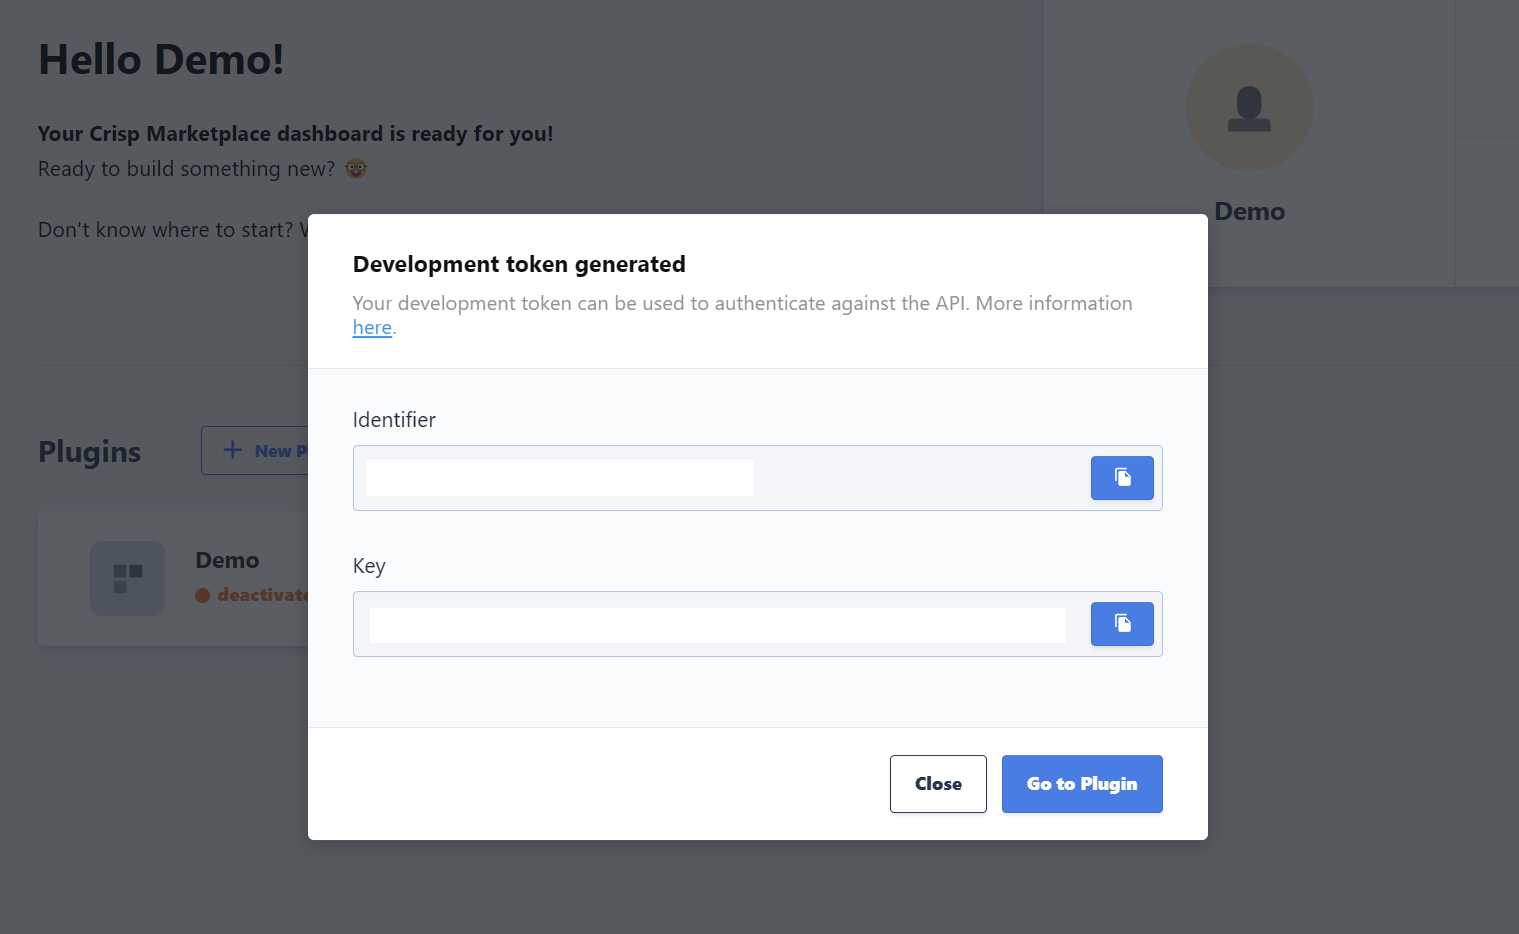This screenshot has width=1519, height=934.
Task: Copy the Key token to clipboard
Action: 1122,624
